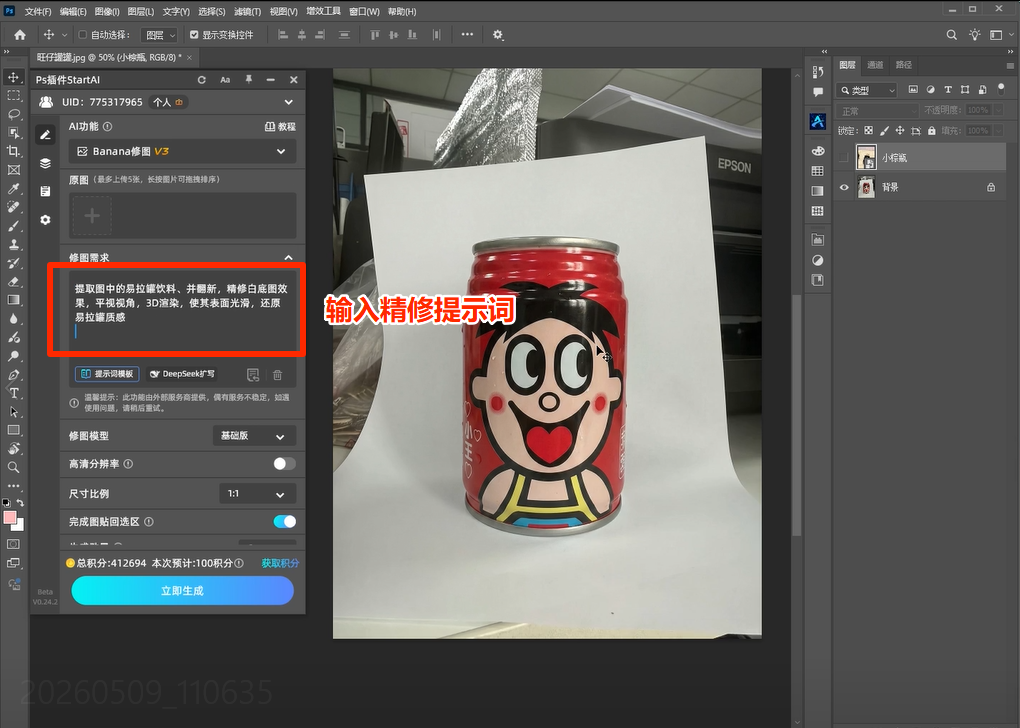Viewport: 1020px width, 728px height.
Task: Switch to the 通道 tab
Action: click(x=875, y=65)
